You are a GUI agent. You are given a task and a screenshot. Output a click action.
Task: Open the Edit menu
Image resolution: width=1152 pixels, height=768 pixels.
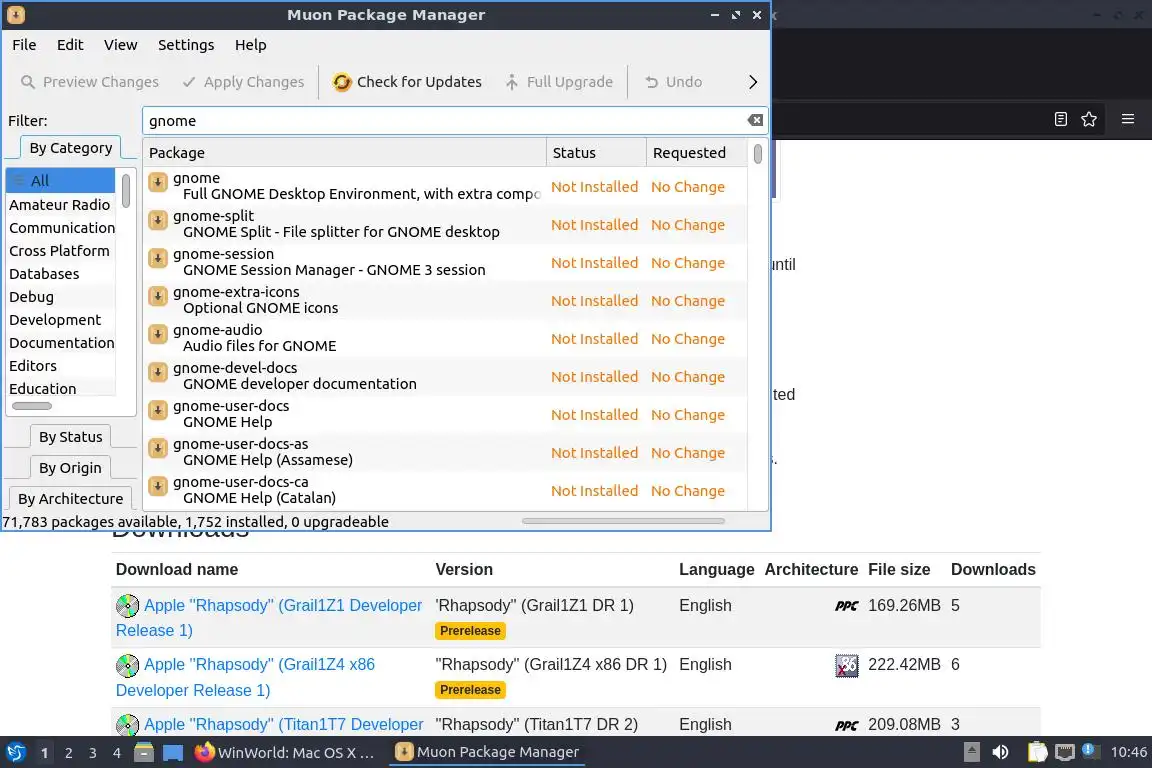point(71,45)
